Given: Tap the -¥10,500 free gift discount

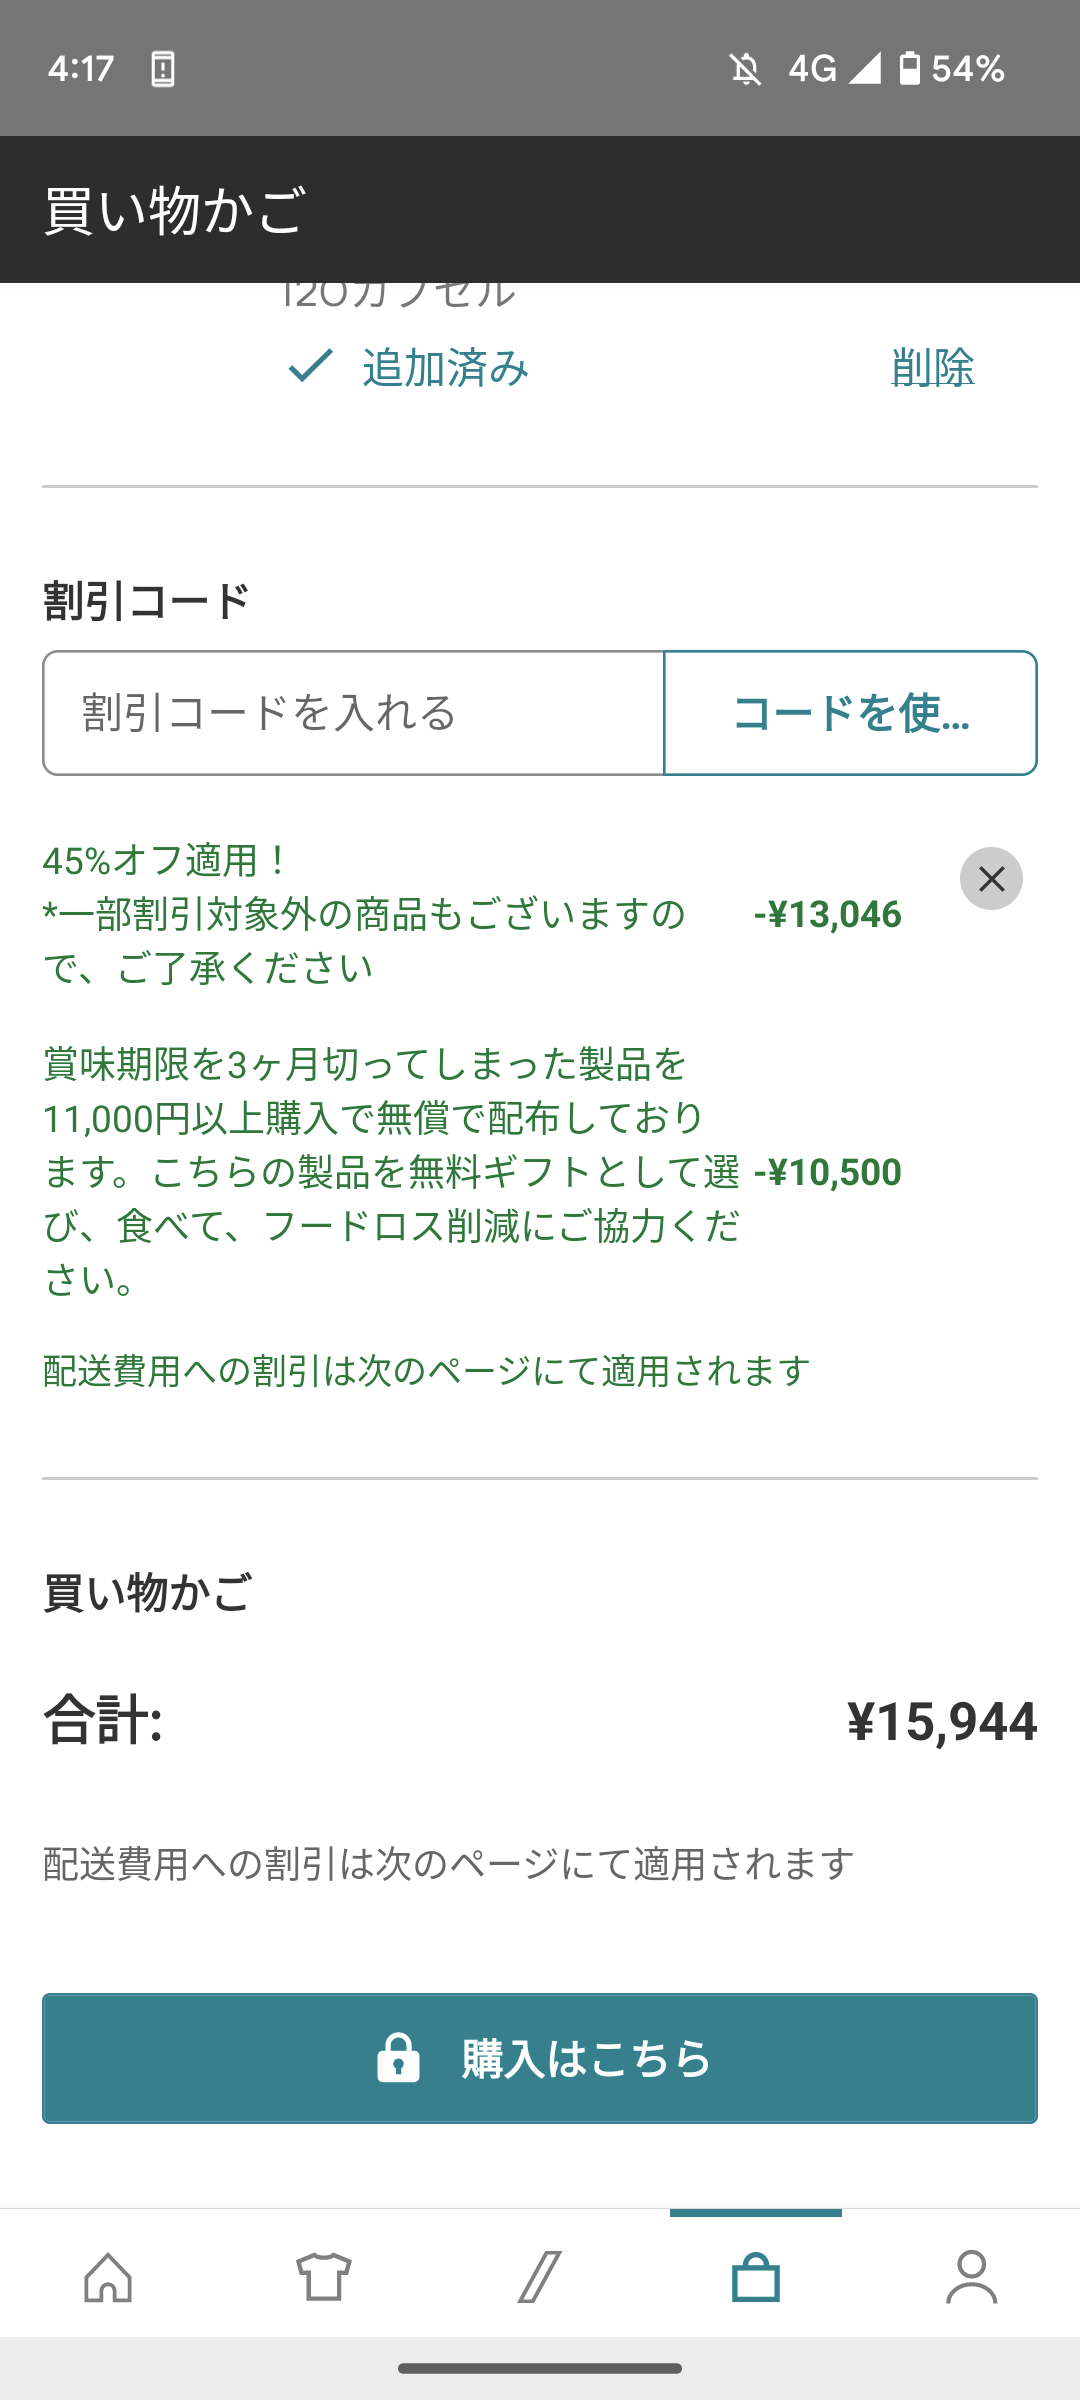Looking at the screenshot, I should pos(828,1172).
